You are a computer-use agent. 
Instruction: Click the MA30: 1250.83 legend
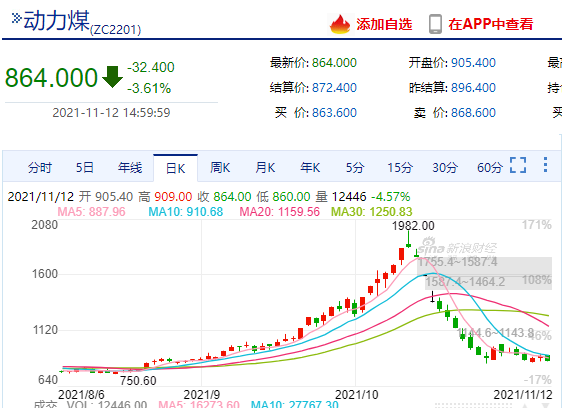point(372,212)
